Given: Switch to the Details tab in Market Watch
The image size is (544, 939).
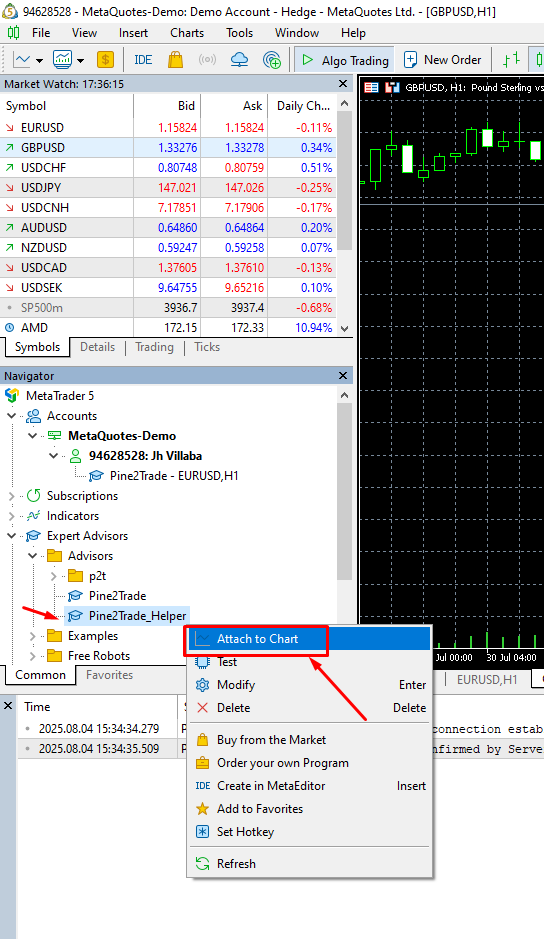Looking at the screenshot, I should point(98,347).
